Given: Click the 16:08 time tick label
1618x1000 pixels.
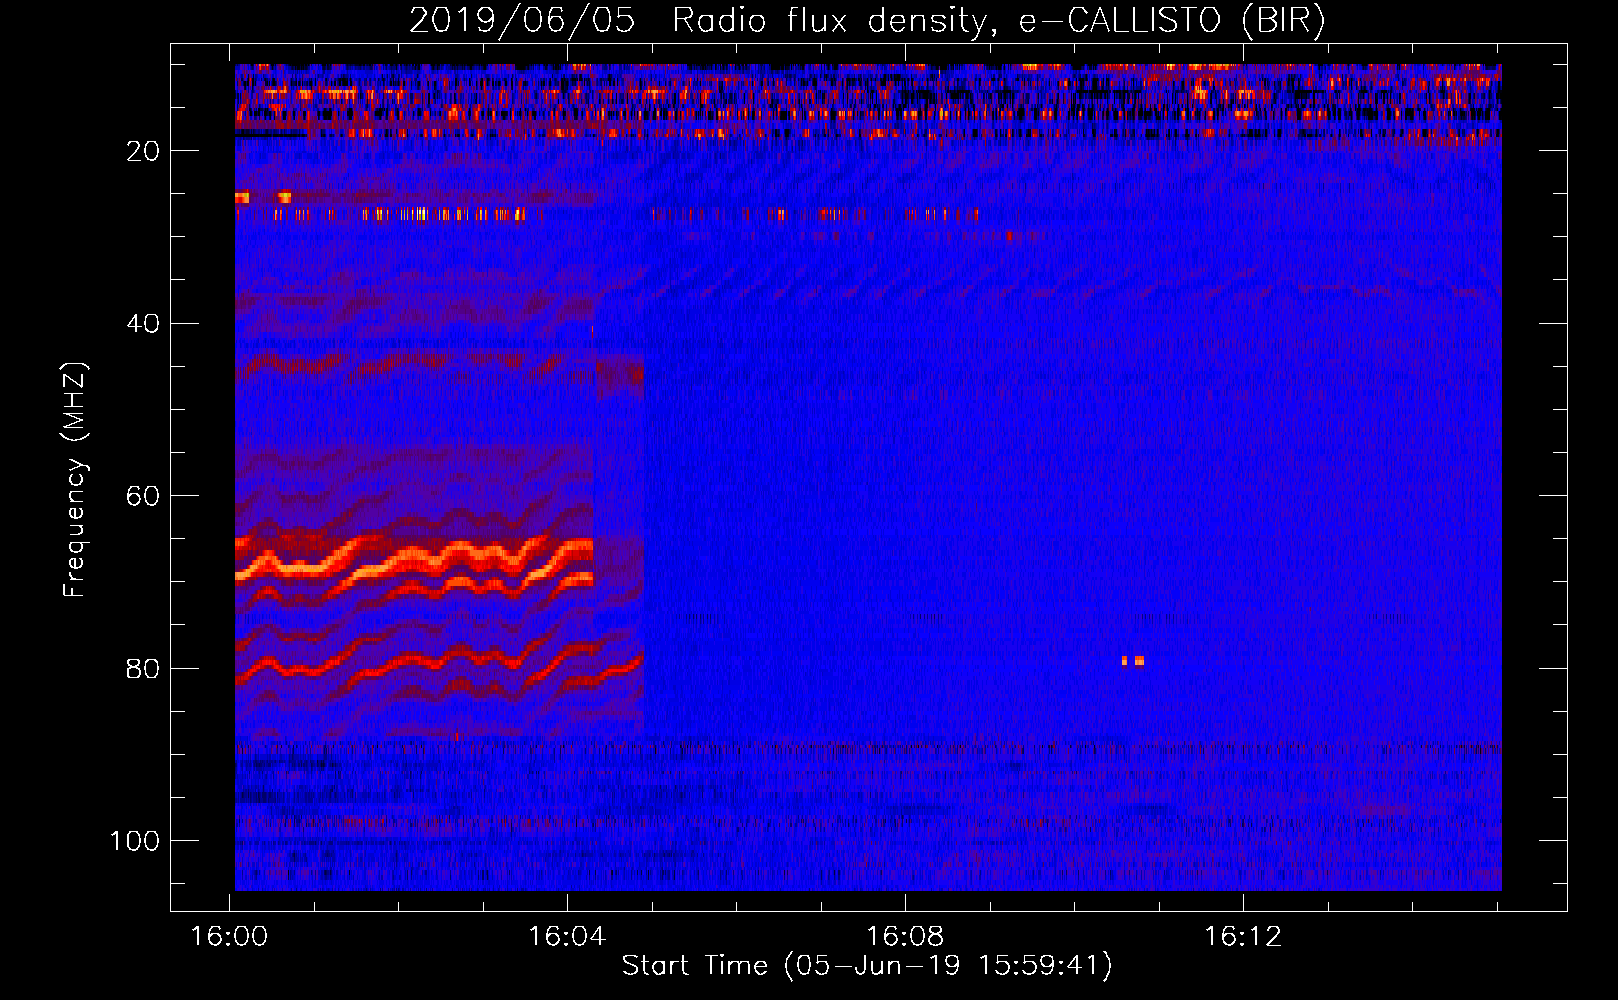Looking at the screenshot, I should pyautogui.click(x=905, y=937).
